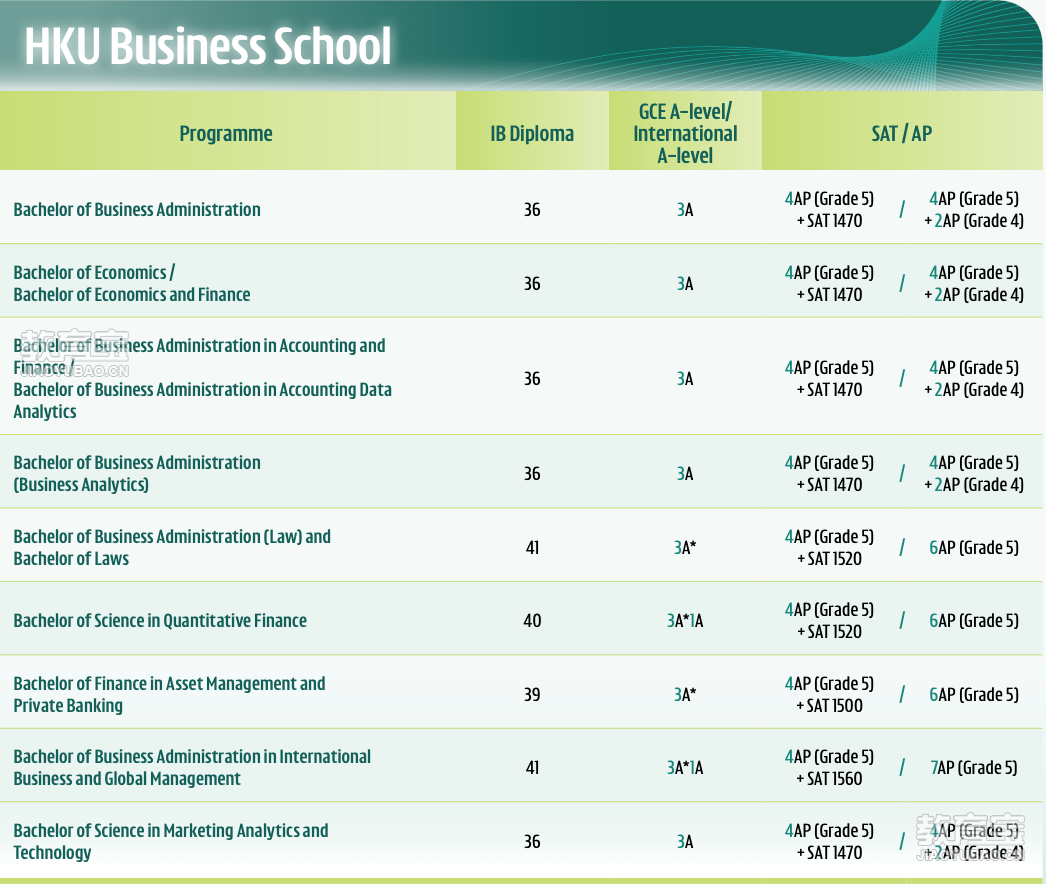Screen dimensions: 1046x884
Task: Click IB score 41 for BBA (Law)
Action: pos(532,548)
